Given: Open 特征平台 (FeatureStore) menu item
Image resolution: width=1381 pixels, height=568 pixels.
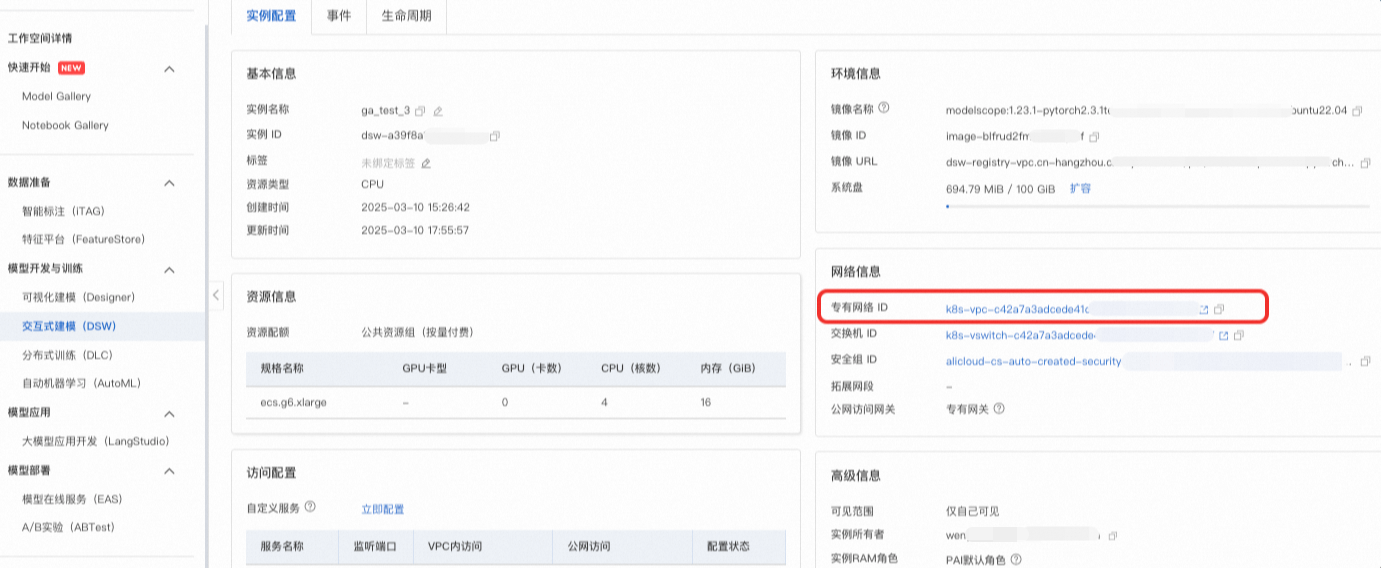Looking at the screenshot, I should pyautogui.click(x=83, y=240).
